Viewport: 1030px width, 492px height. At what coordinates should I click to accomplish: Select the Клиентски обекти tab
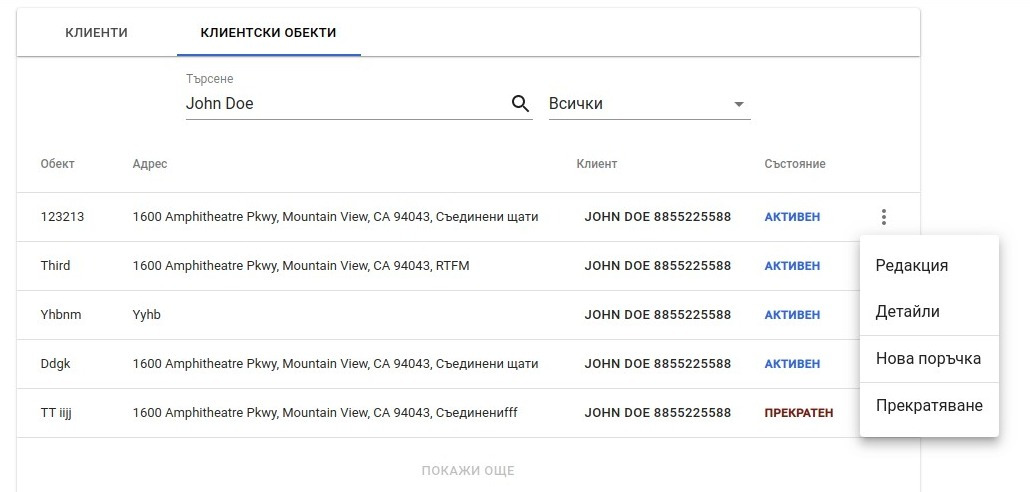point(268,33)
